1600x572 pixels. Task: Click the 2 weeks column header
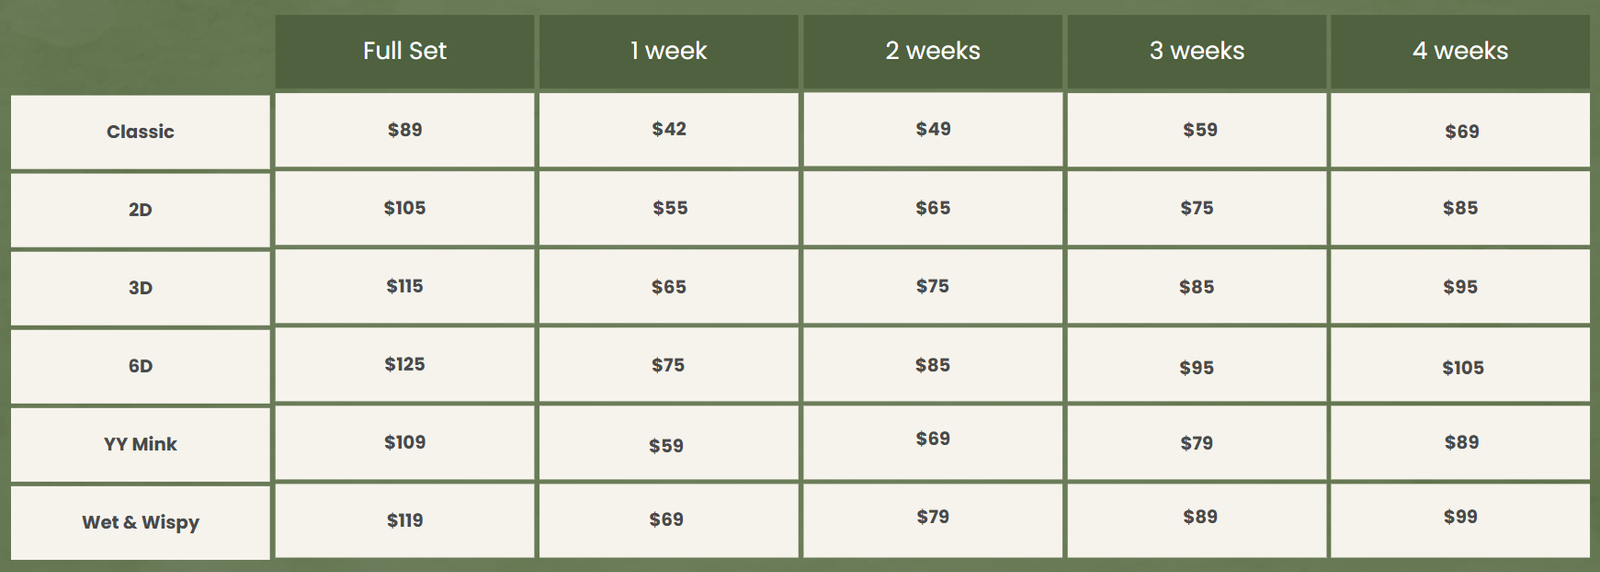tap(932, 51)
